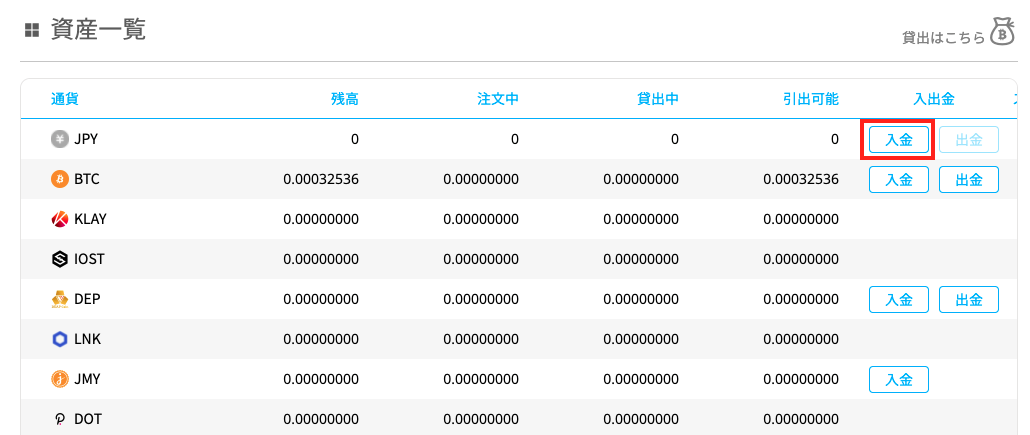Click DEP 貸出中 value
This screenshot has width=1030, height=435.
point(641,300)
